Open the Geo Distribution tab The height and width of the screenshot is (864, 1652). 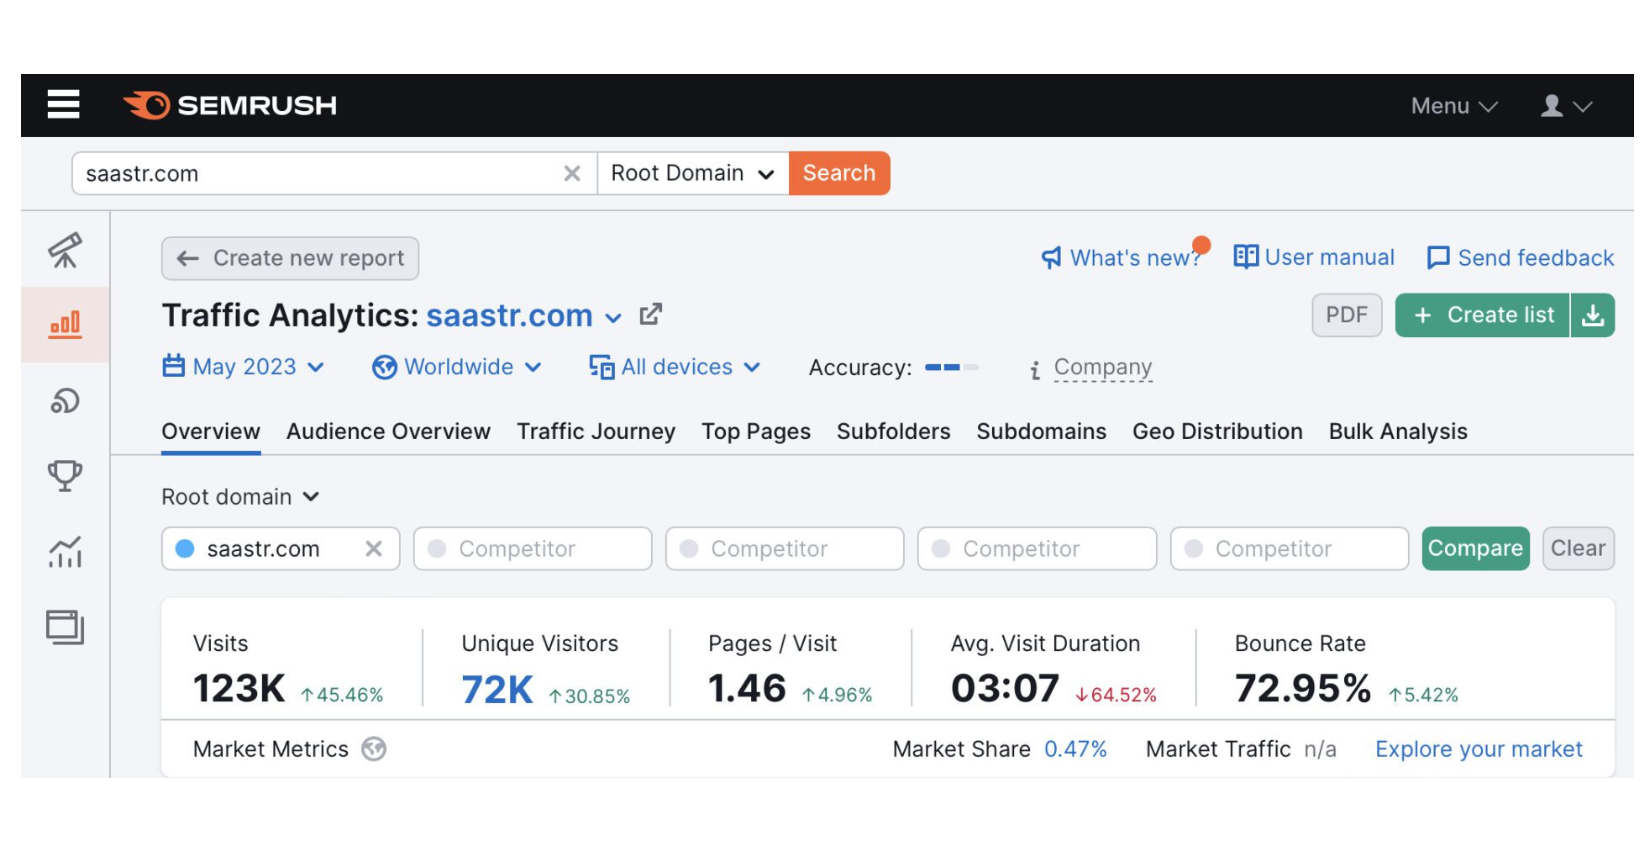1218,432
